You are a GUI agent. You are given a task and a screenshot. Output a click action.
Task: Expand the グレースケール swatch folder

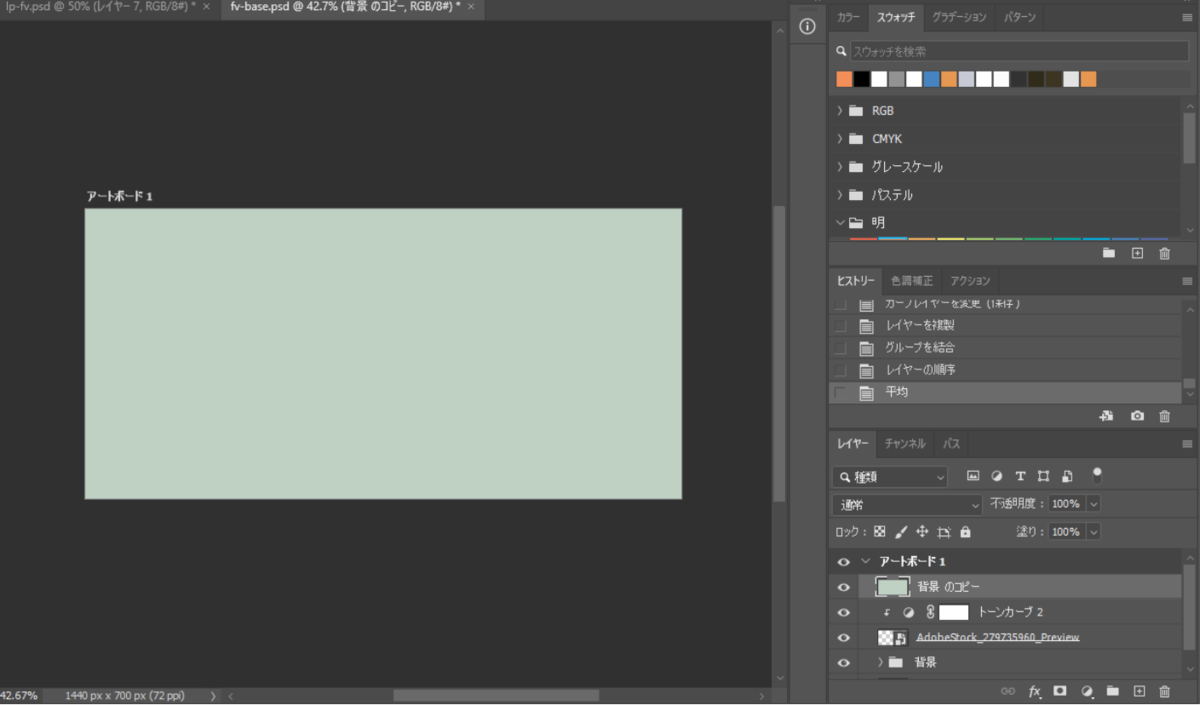[840, 167]
